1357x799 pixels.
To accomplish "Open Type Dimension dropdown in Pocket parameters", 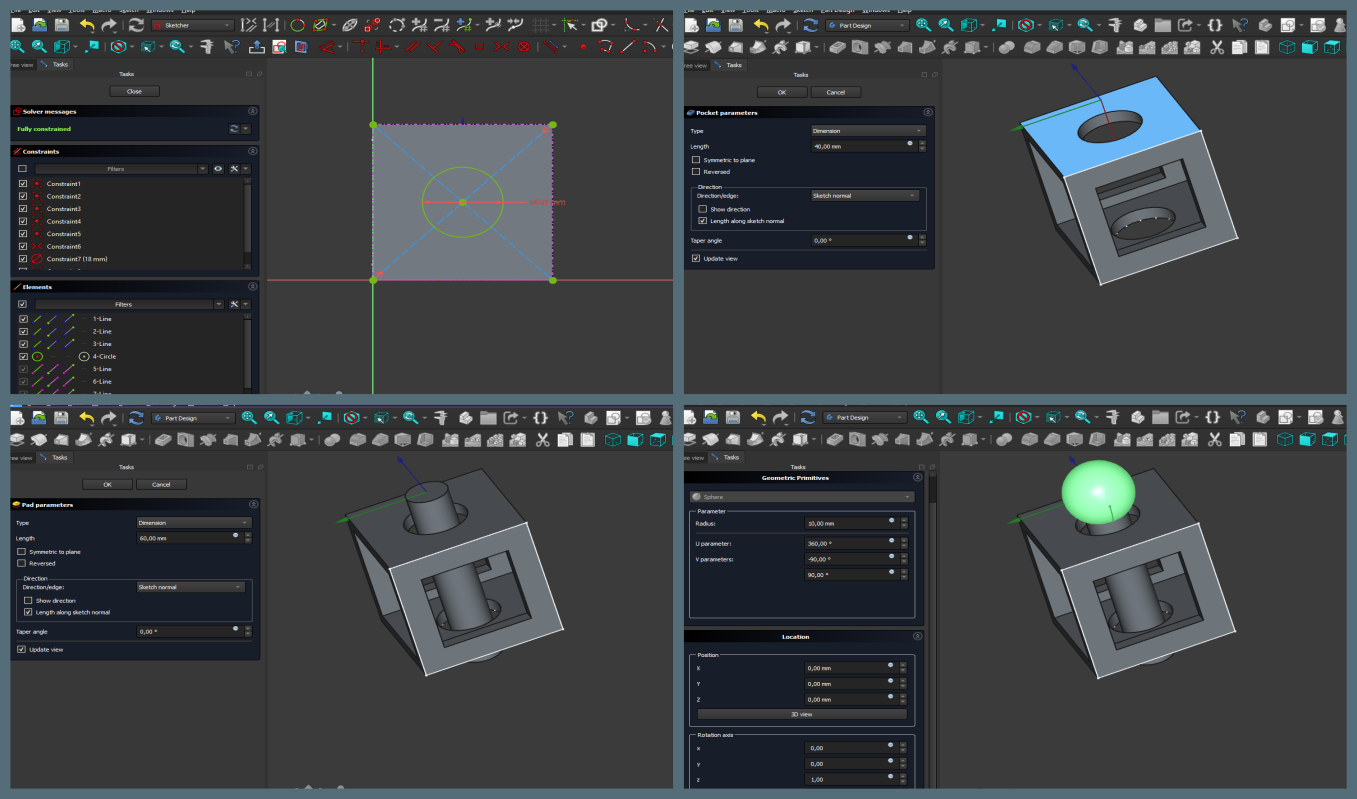I will tap(868, 131).
